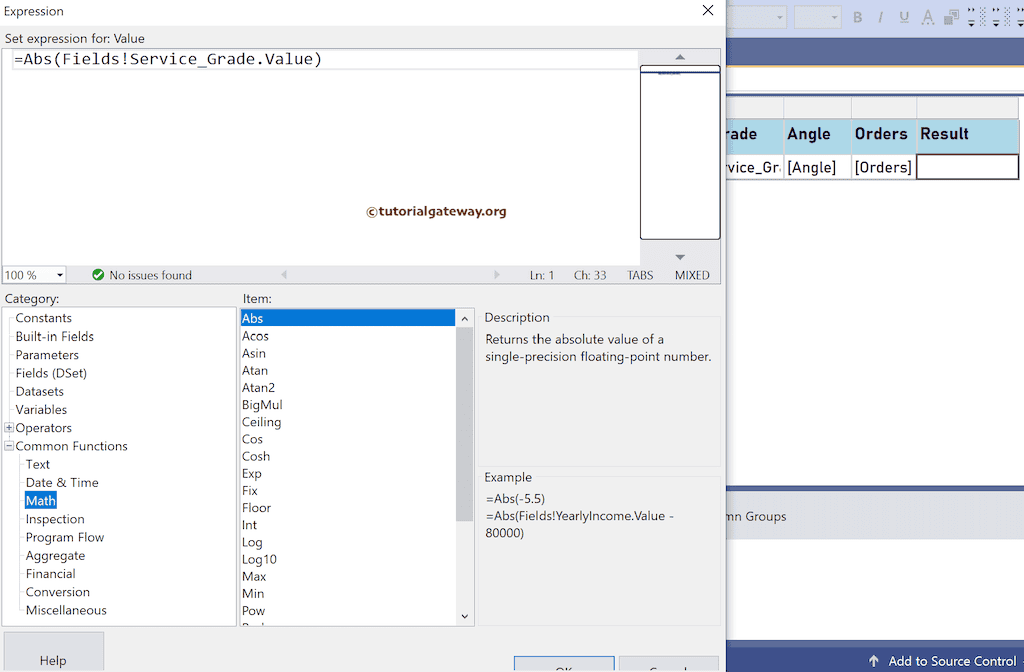The image size is (1024, 672).
Task: Select the Cosh function item
Action: pyautogui.click(x=347, y=456)
